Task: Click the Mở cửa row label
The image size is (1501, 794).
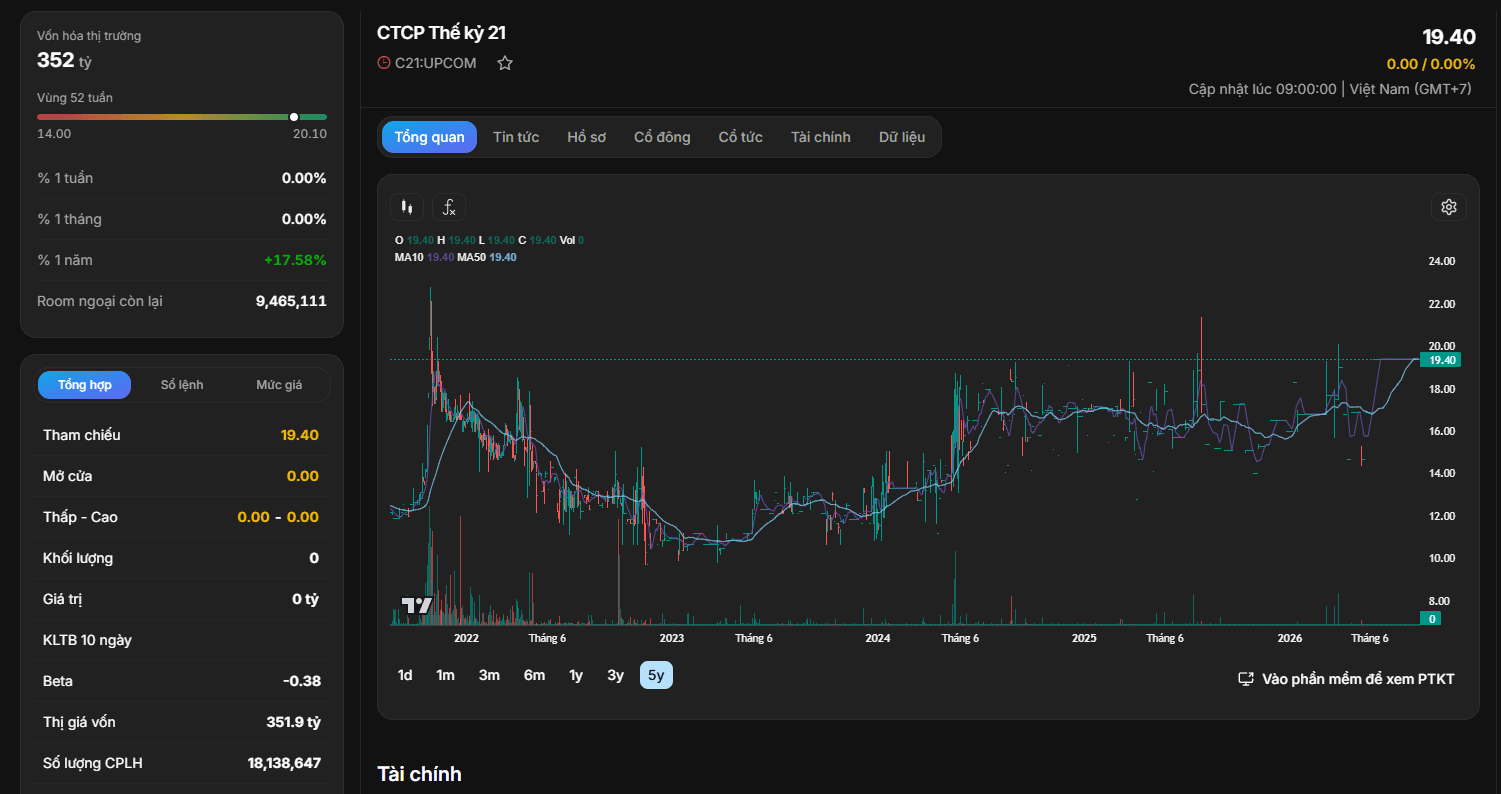Action: [68, 476]
